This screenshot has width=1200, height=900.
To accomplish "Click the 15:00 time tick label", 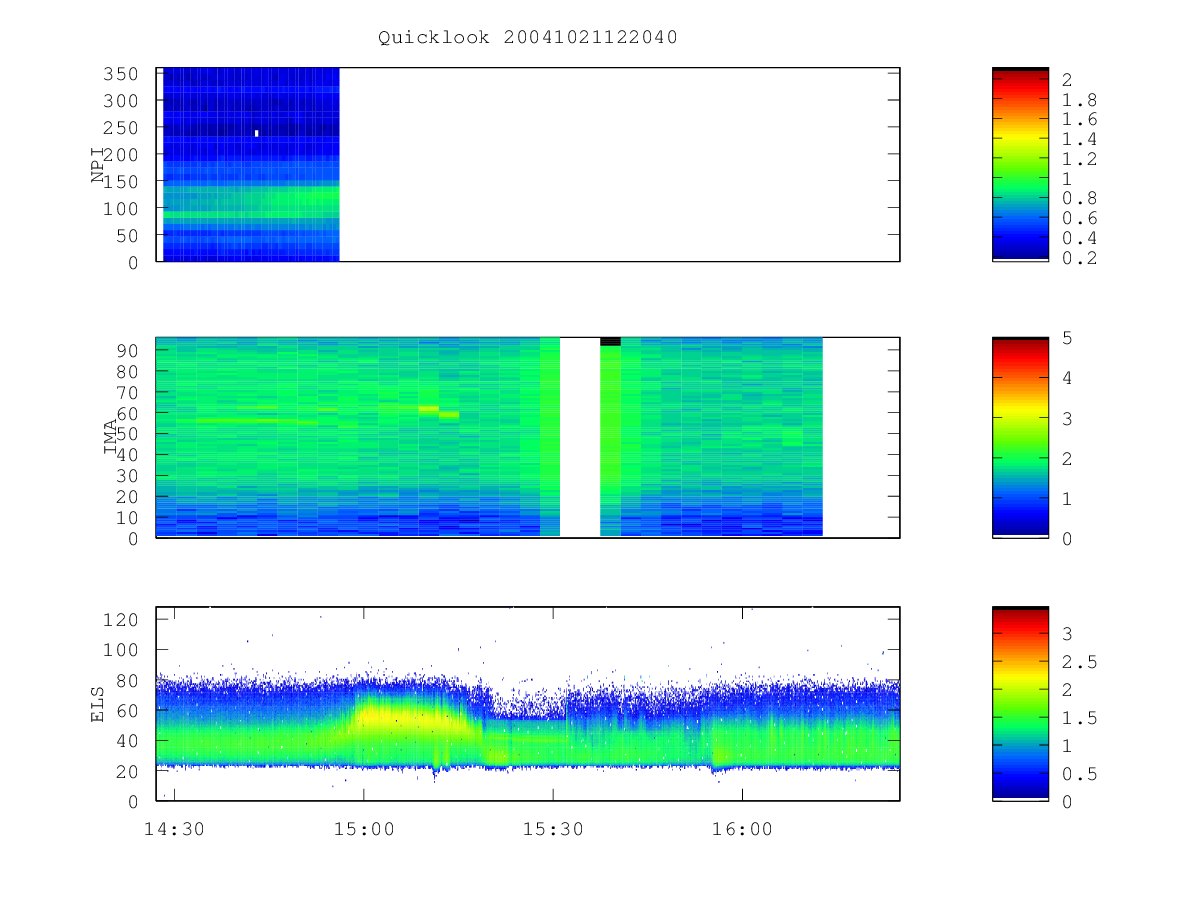I will (x=364, y=829).
